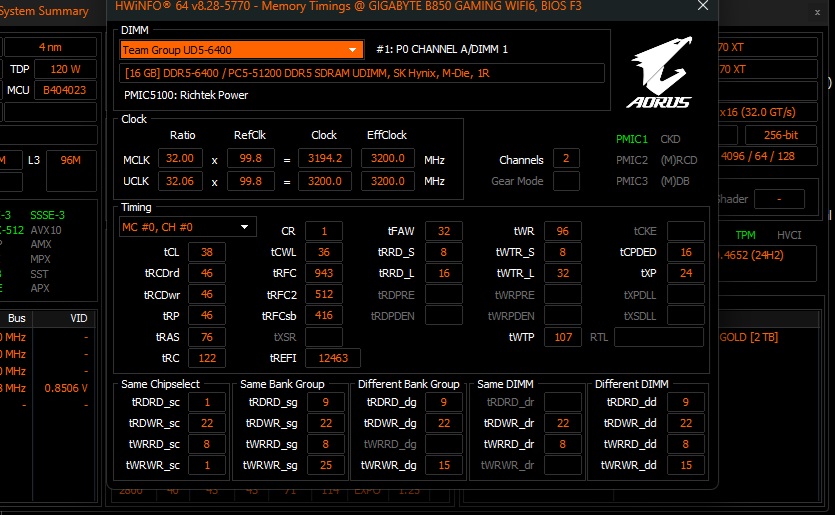Click the MCLK ratio value 32.00
835x515 pixels.
click(180, 159)
